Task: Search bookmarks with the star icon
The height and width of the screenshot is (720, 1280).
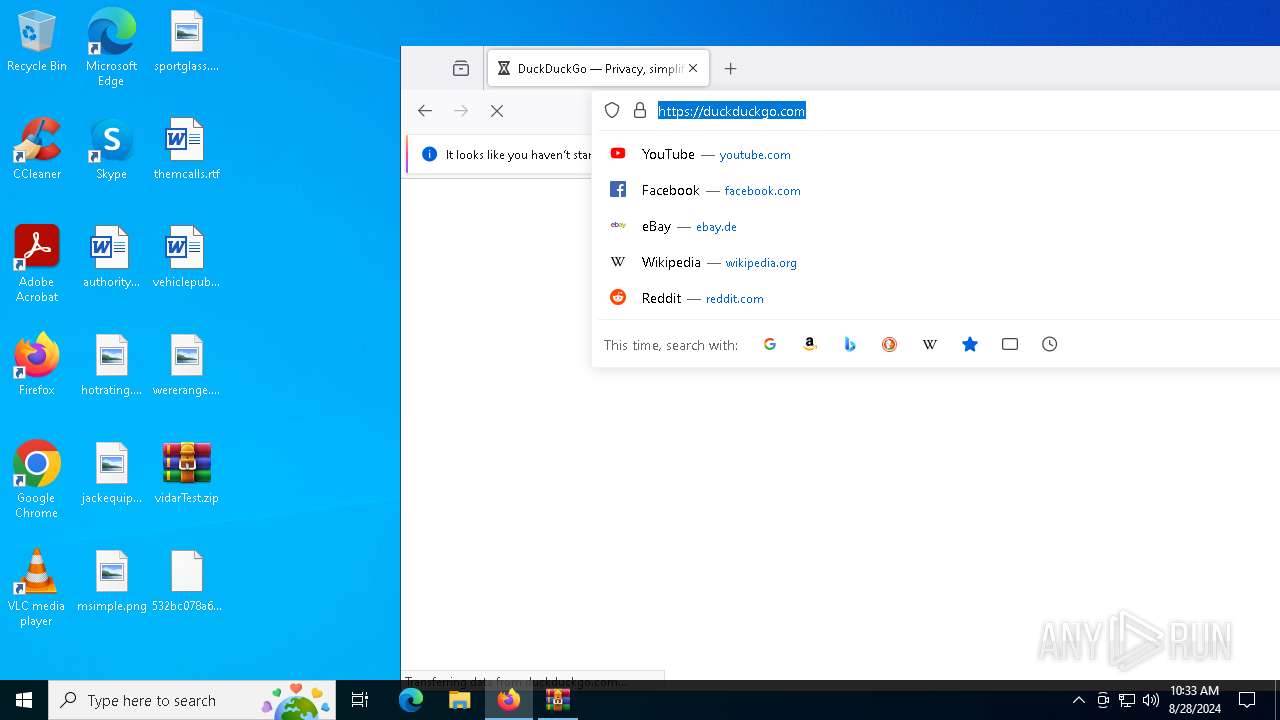Action: 970,344
